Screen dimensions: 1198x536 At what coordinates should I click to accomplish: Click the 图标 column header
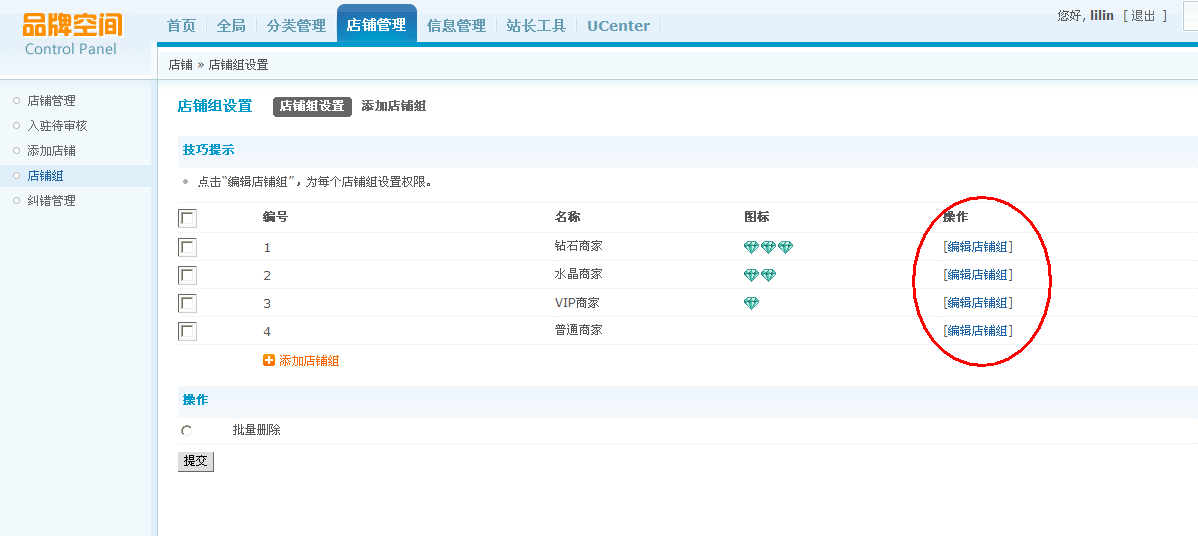pos(756,217)
